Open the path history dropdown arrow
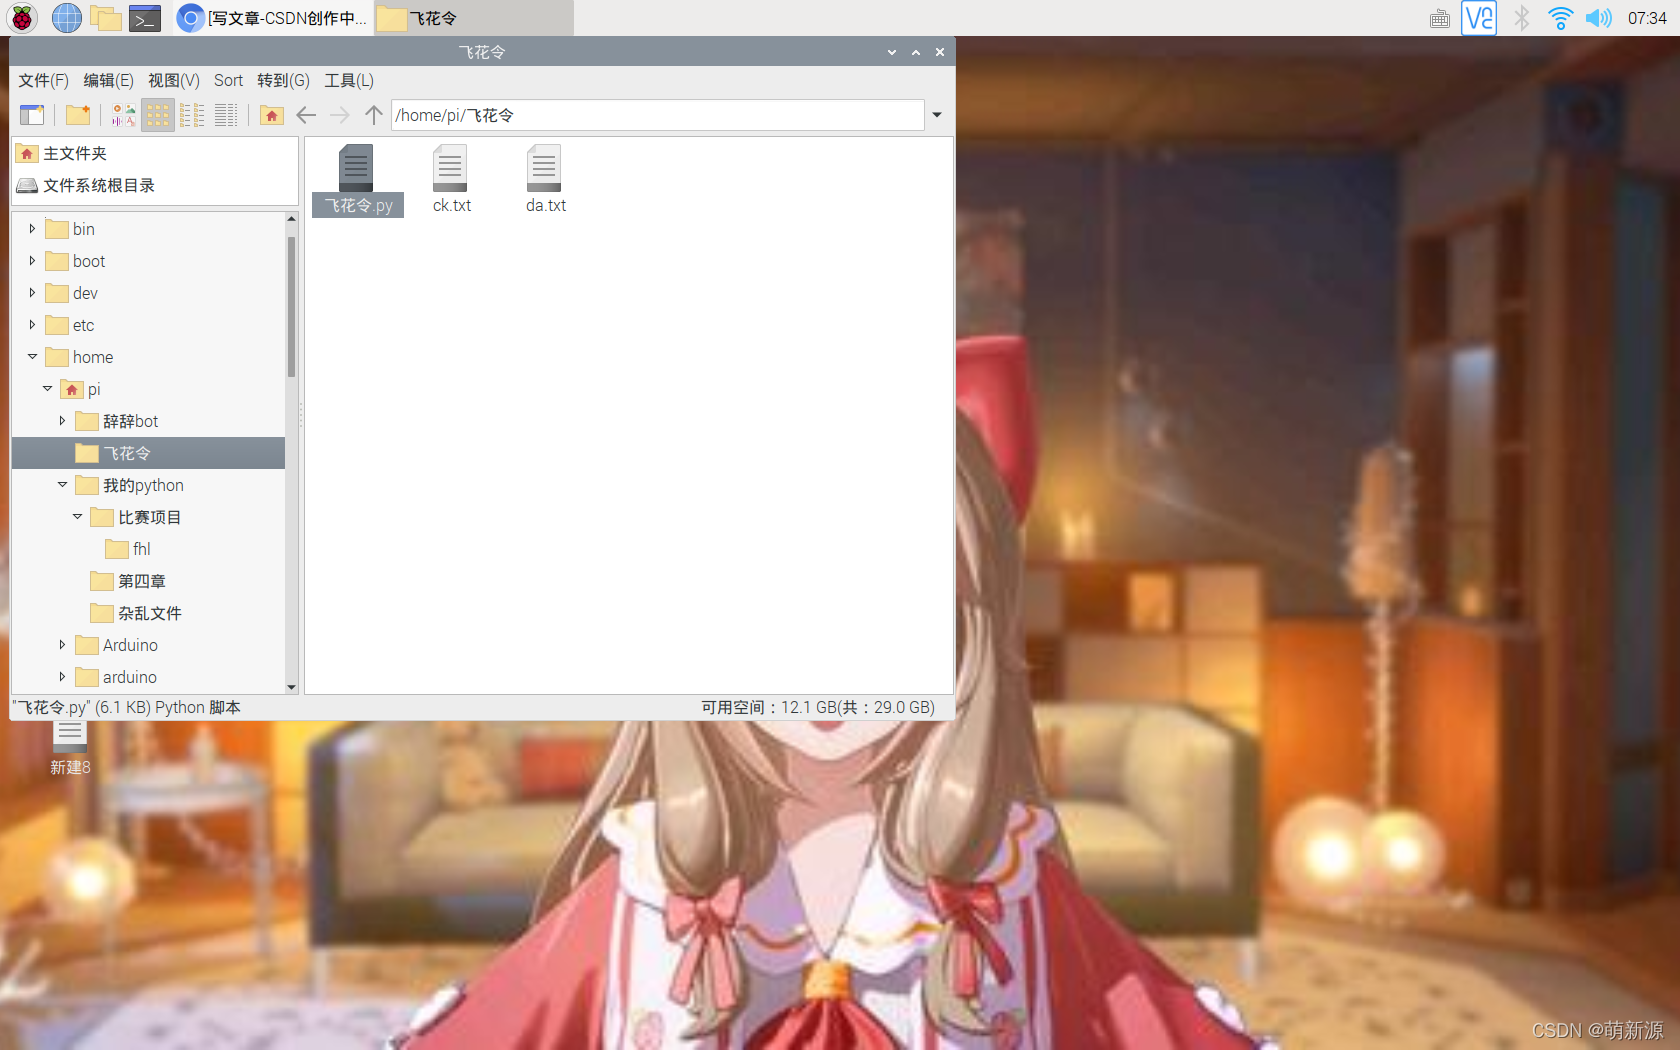 coord(937,115)
